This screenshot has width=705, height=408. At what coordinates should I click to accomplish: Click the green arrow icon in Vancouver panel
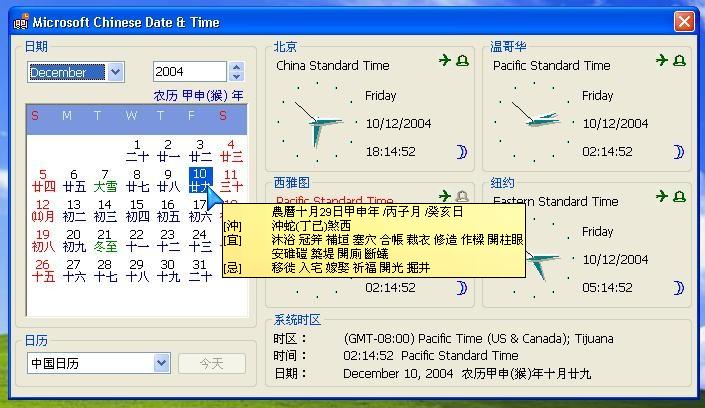(662, 60)
